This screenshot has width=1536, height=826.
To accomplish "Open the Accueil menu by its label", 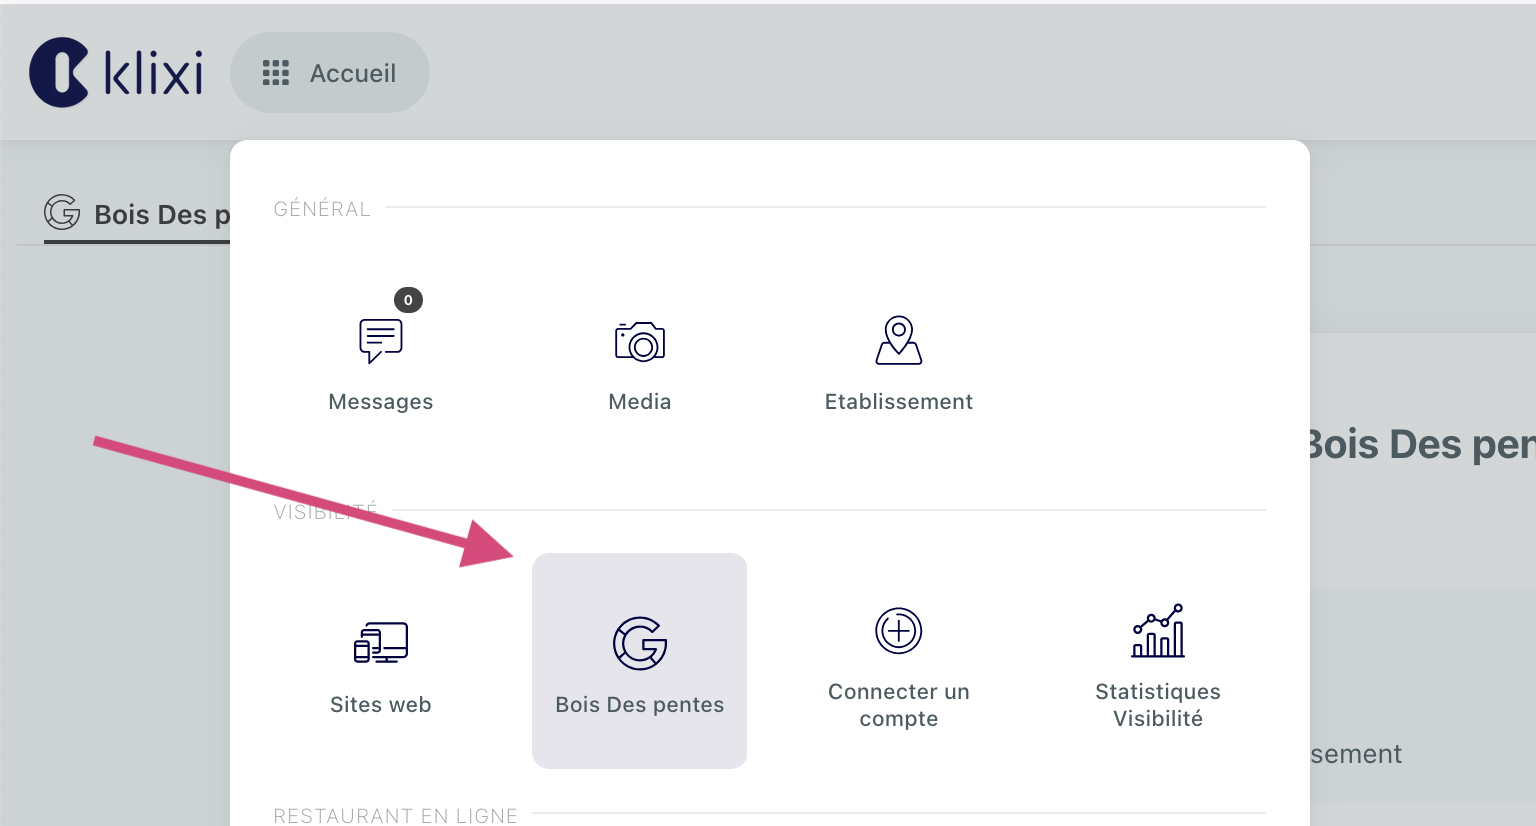I will click(353, 73).
